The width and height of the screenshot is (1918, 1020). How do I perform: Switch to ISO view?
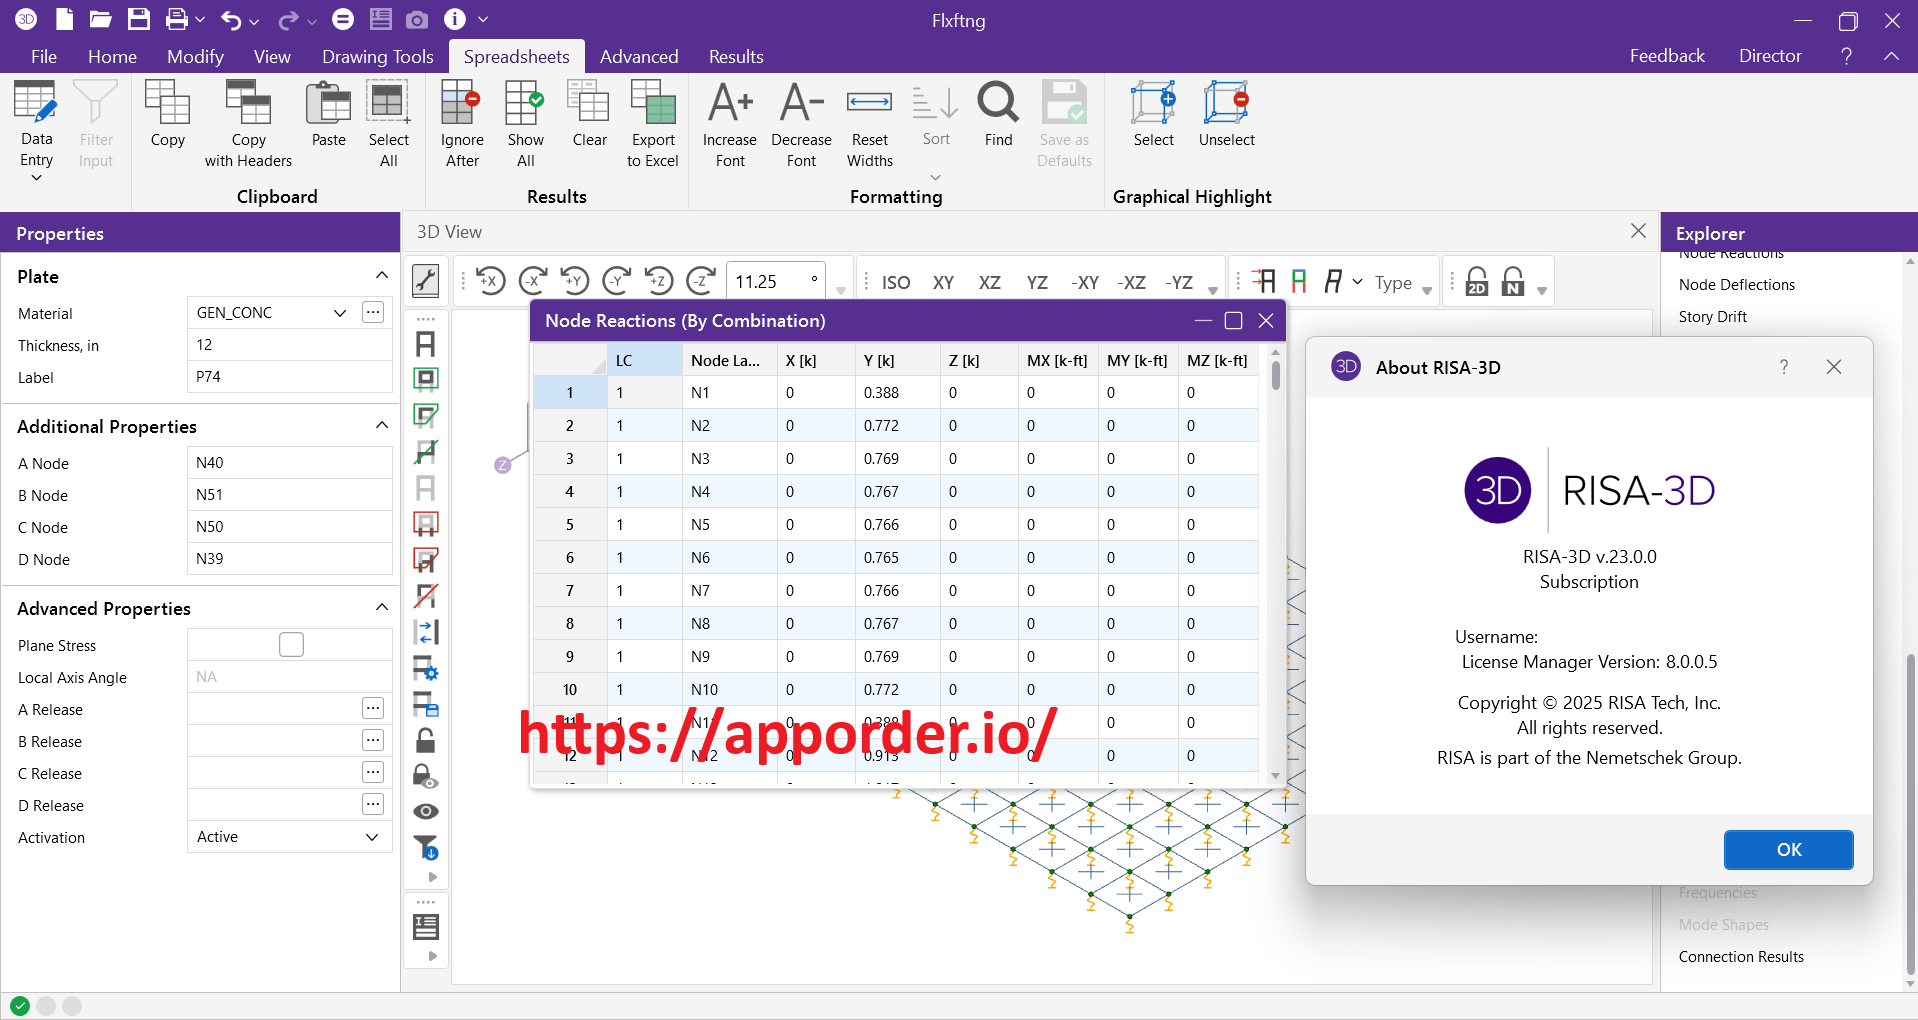click(896, 283)
